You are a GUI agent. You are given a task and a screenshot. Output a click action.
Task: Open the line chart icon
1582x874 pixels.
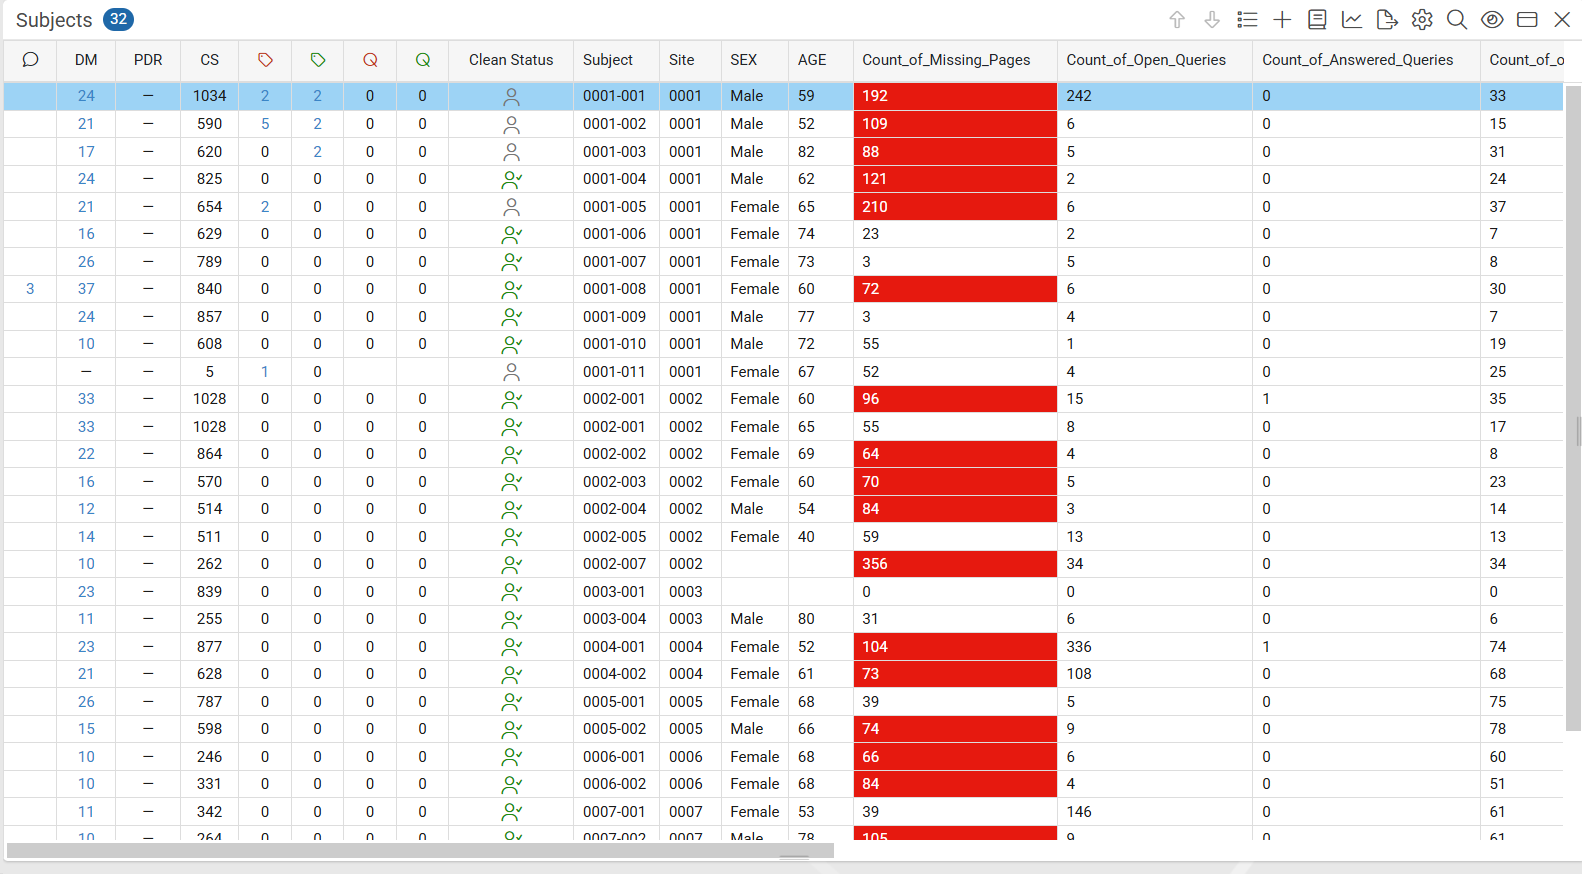[x=1352, y=19]
